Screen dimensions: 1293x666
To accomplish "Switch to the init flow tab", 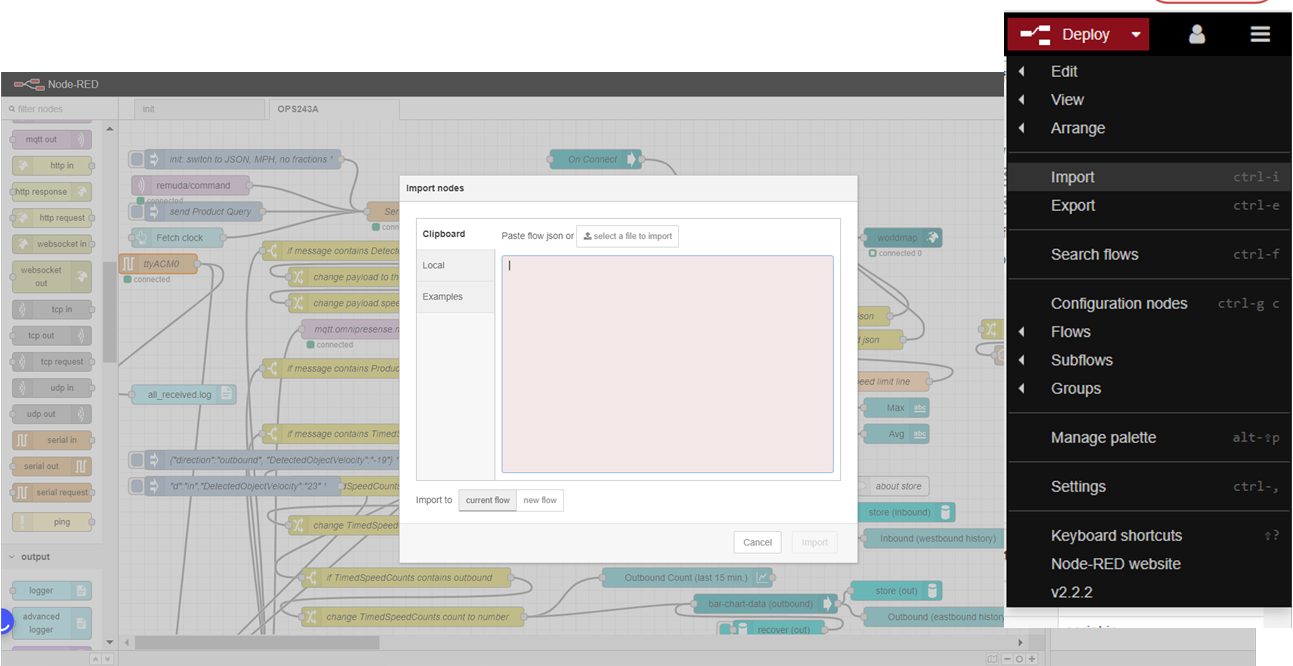I will tap(199, 108).
